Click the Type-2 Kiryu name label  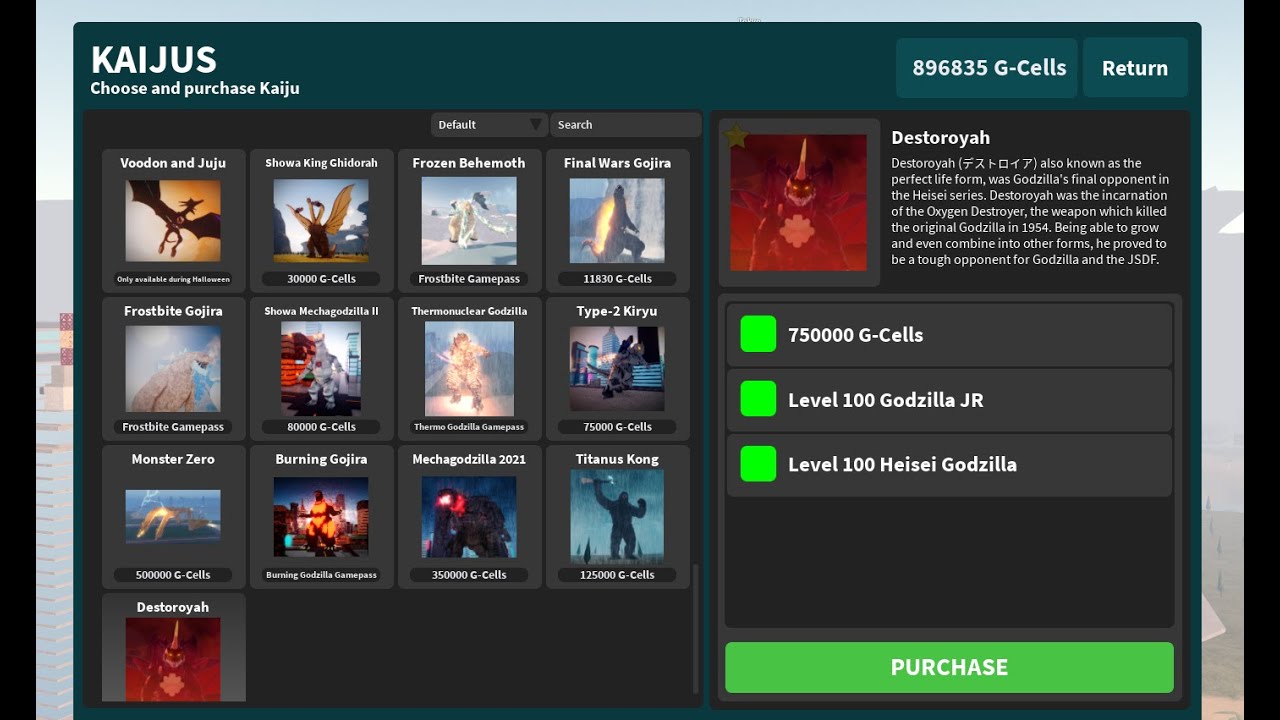tap(617, 311)
